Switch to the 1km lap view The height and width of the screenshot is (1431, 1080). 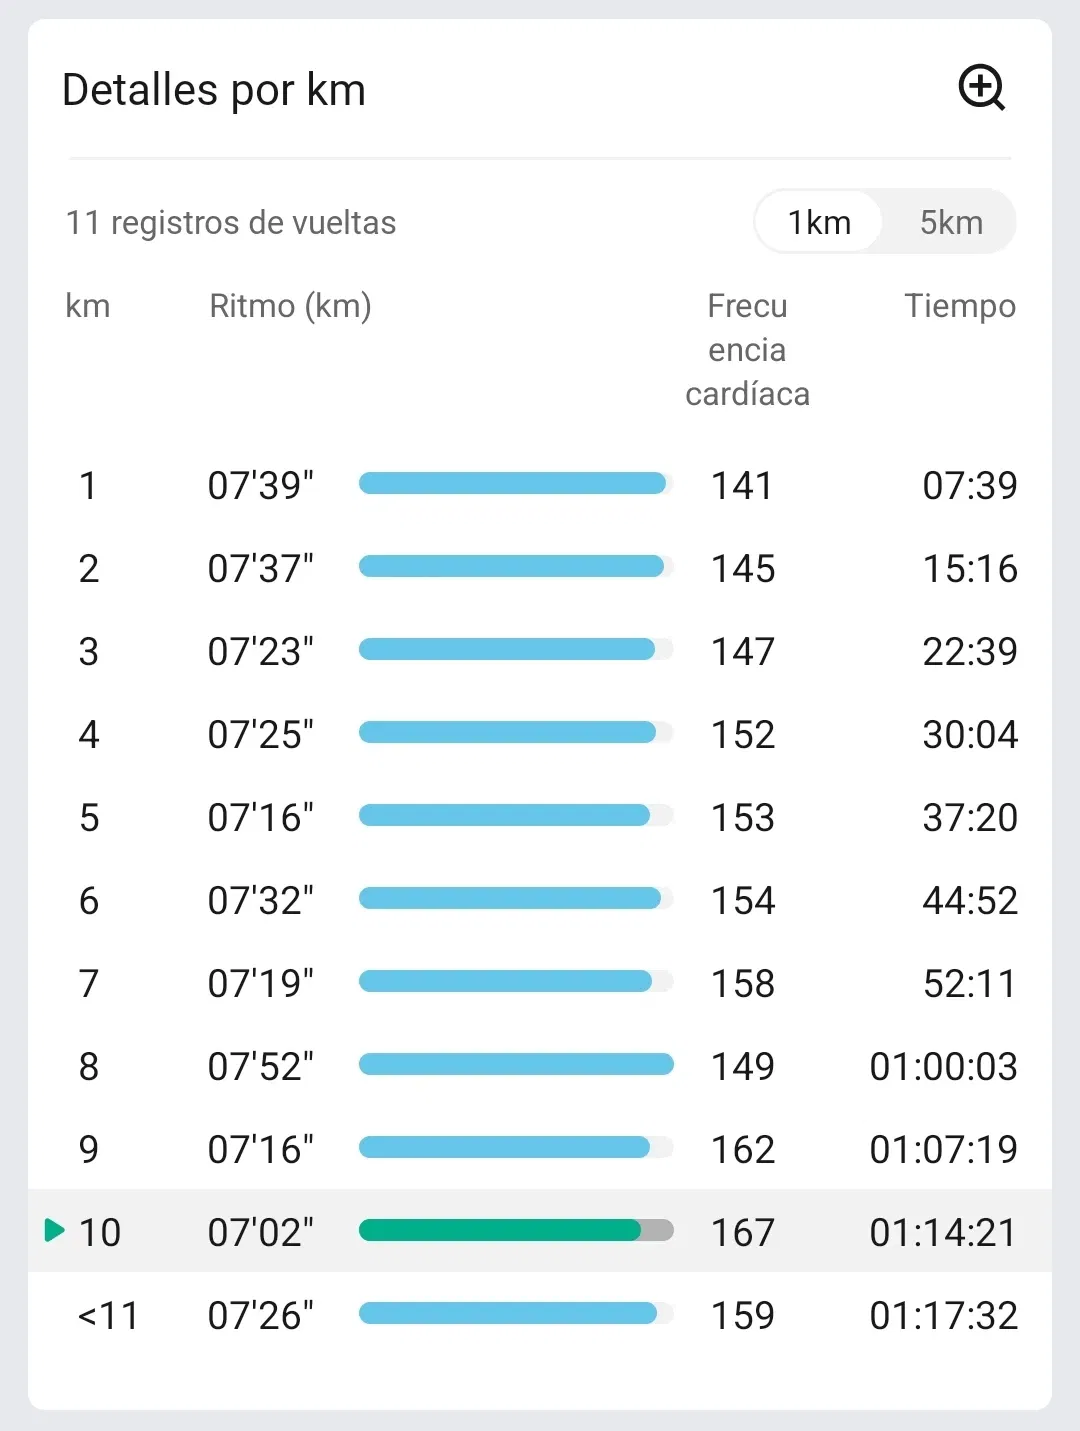[x=819, y=222]
